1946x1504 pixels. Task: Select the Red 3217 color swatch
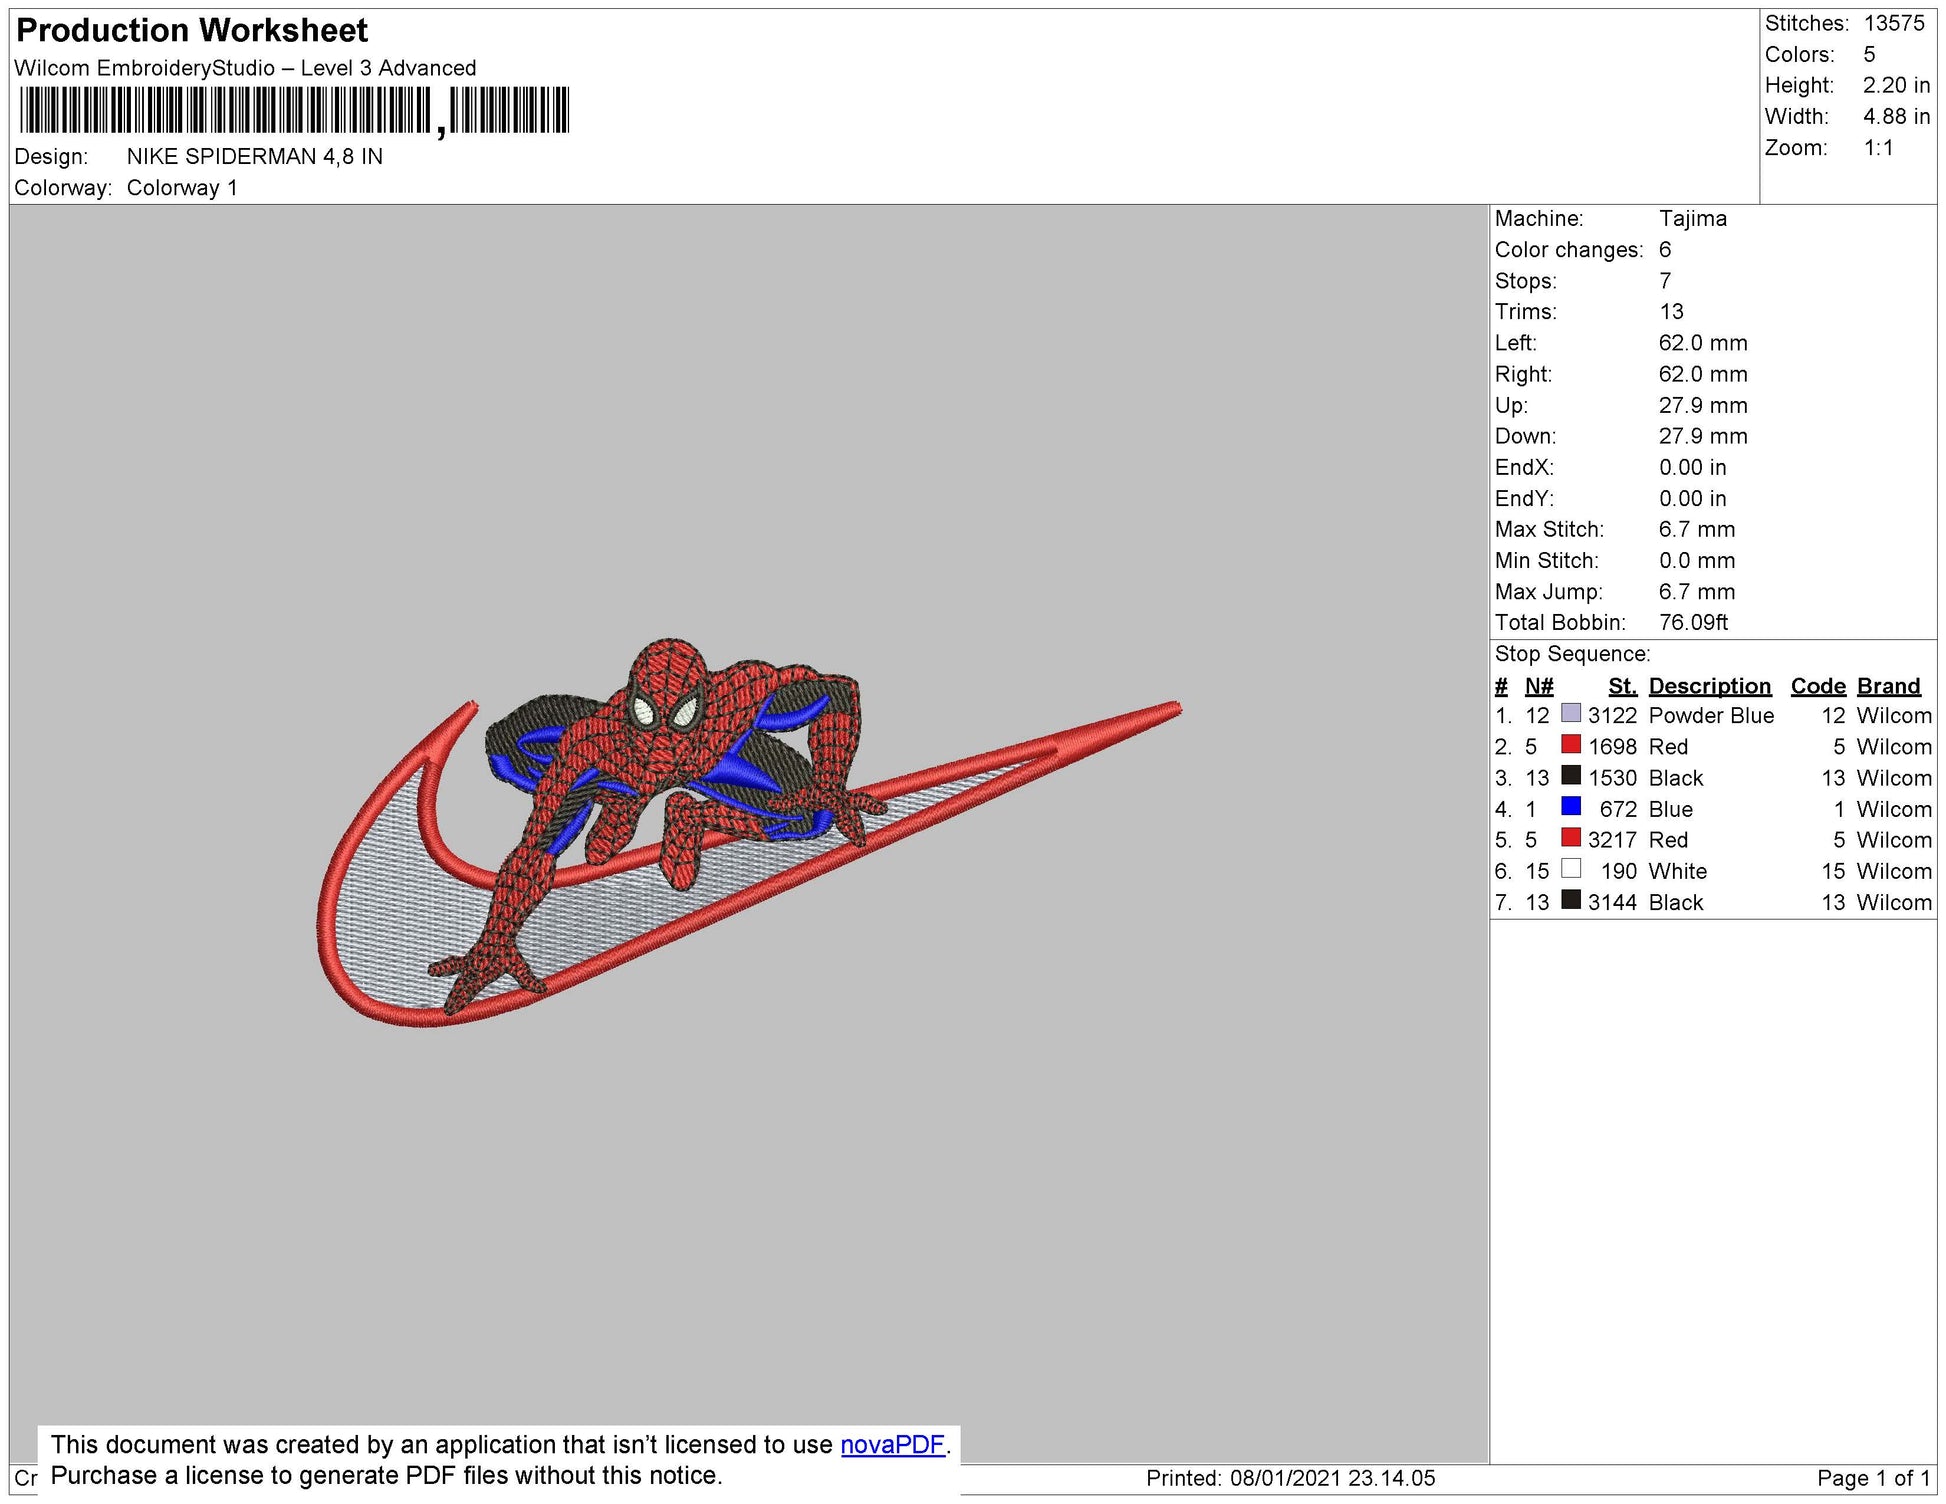1571,838
